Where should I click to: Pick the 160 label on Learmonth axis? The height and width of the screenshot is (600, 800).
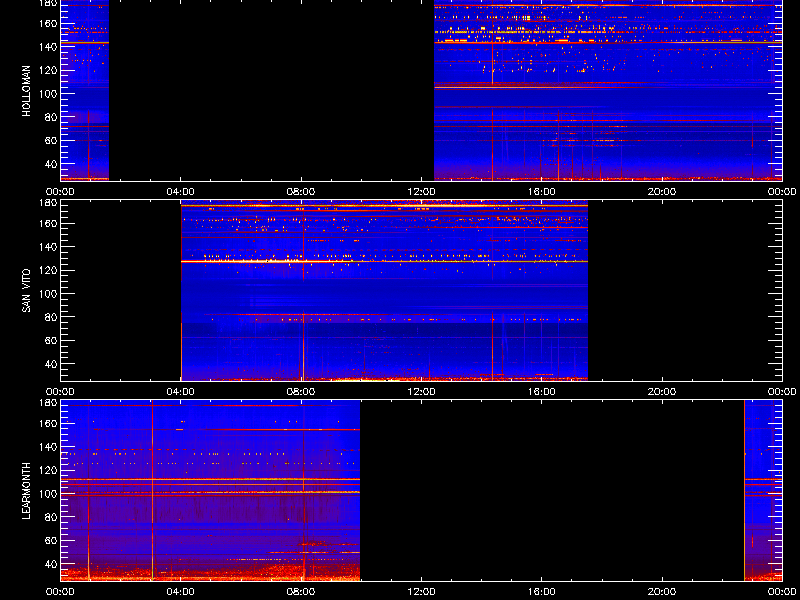coord(49,423)
